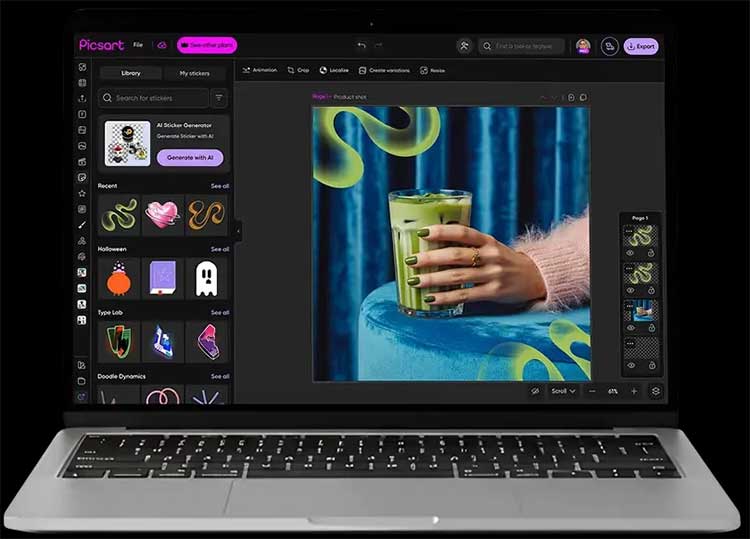Click the undo arrow in the top bar
Viewport: 750px width, 539px height.
point(362,45)
